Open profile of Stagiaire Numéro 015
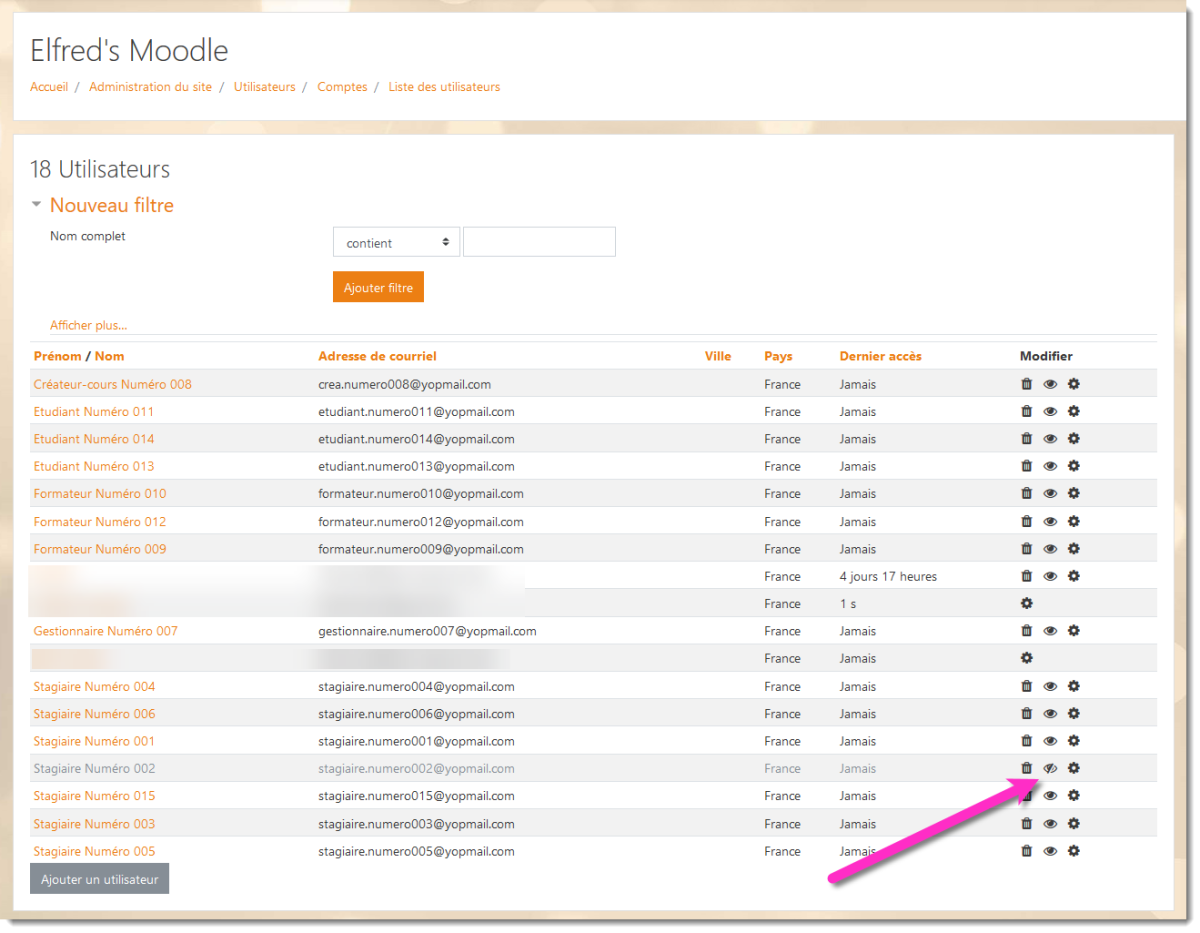Viewport: 1200px width, 933px height. pyautogui.click(x=94, y=796)
